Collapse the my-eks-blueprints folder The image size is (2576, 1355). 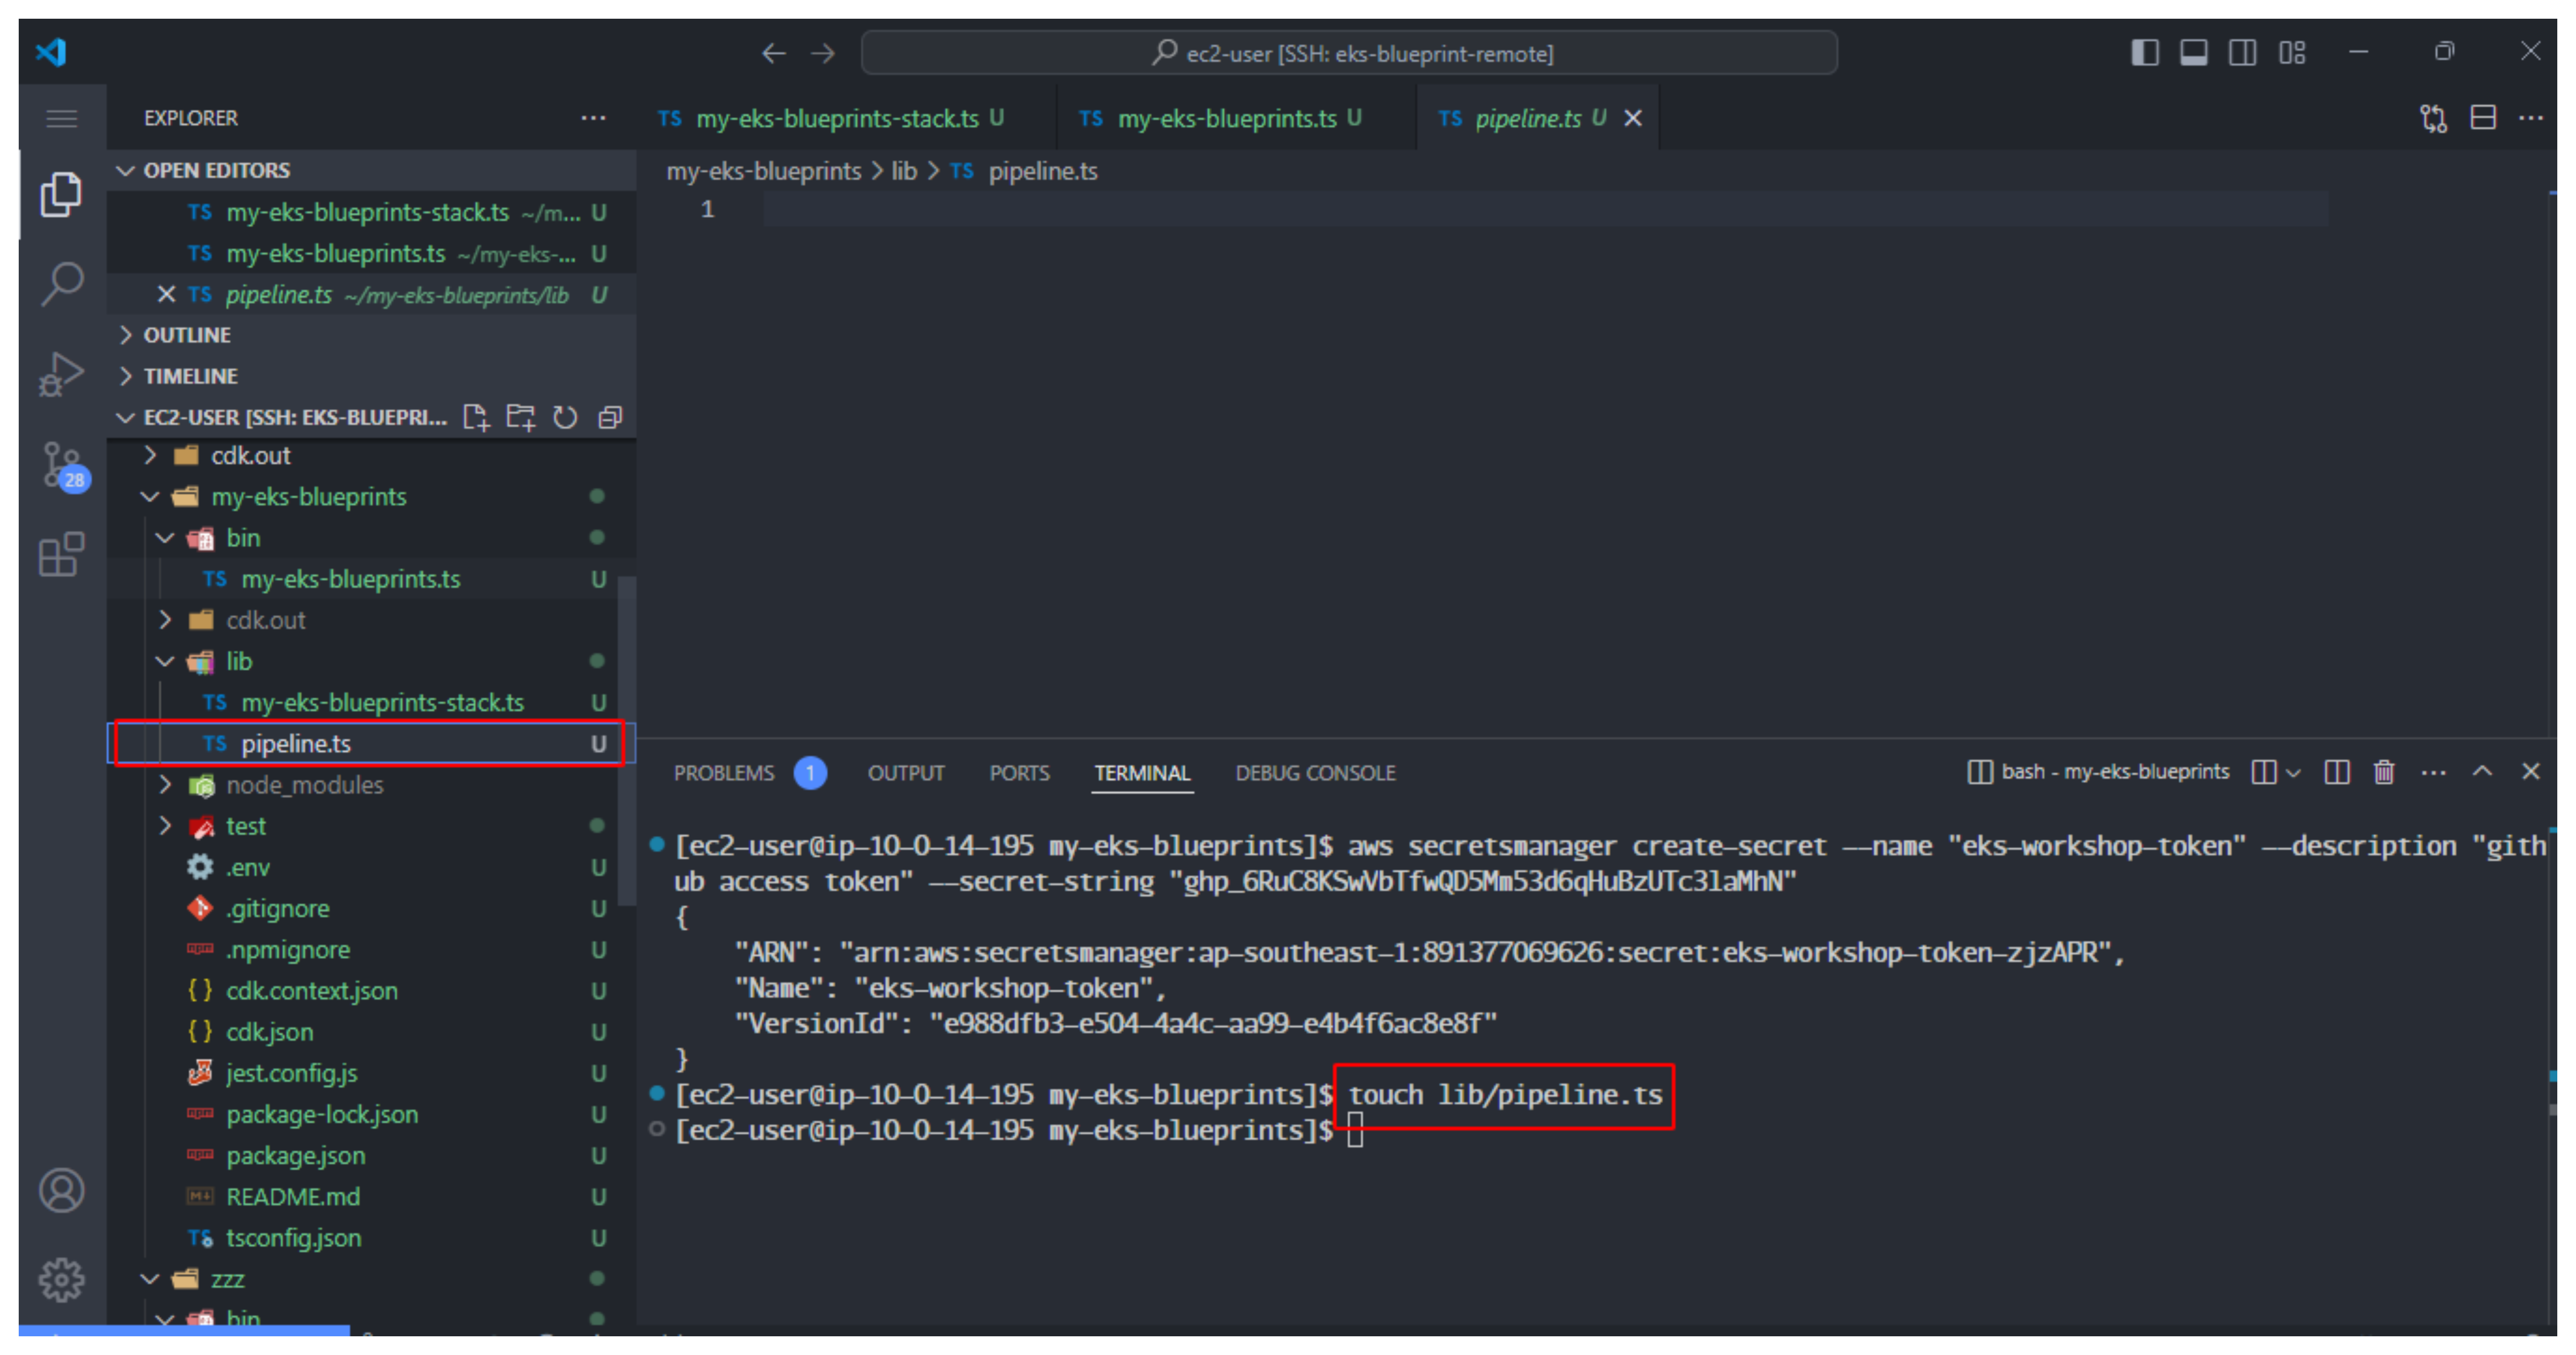tap(371, 497)
